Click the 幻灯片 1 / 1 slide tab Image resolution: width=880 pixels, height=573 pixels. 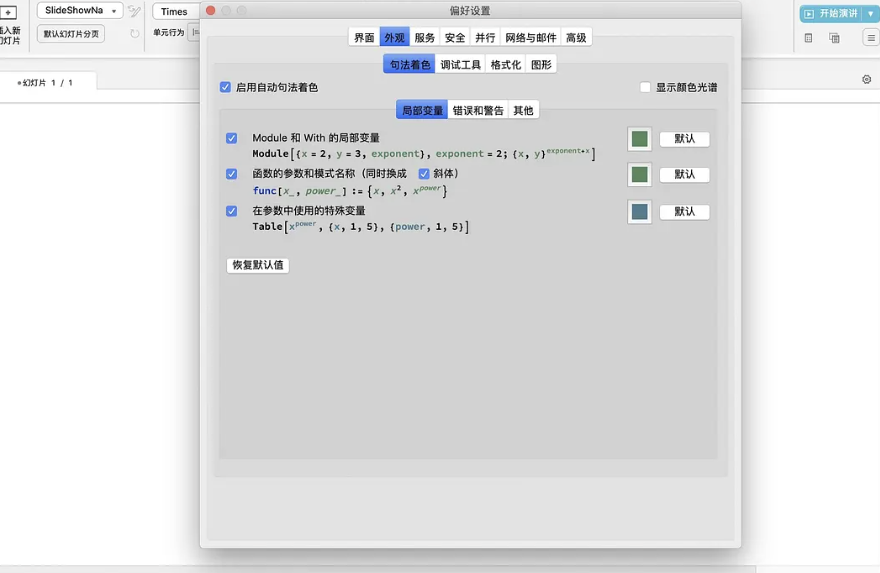pos(48,82)
